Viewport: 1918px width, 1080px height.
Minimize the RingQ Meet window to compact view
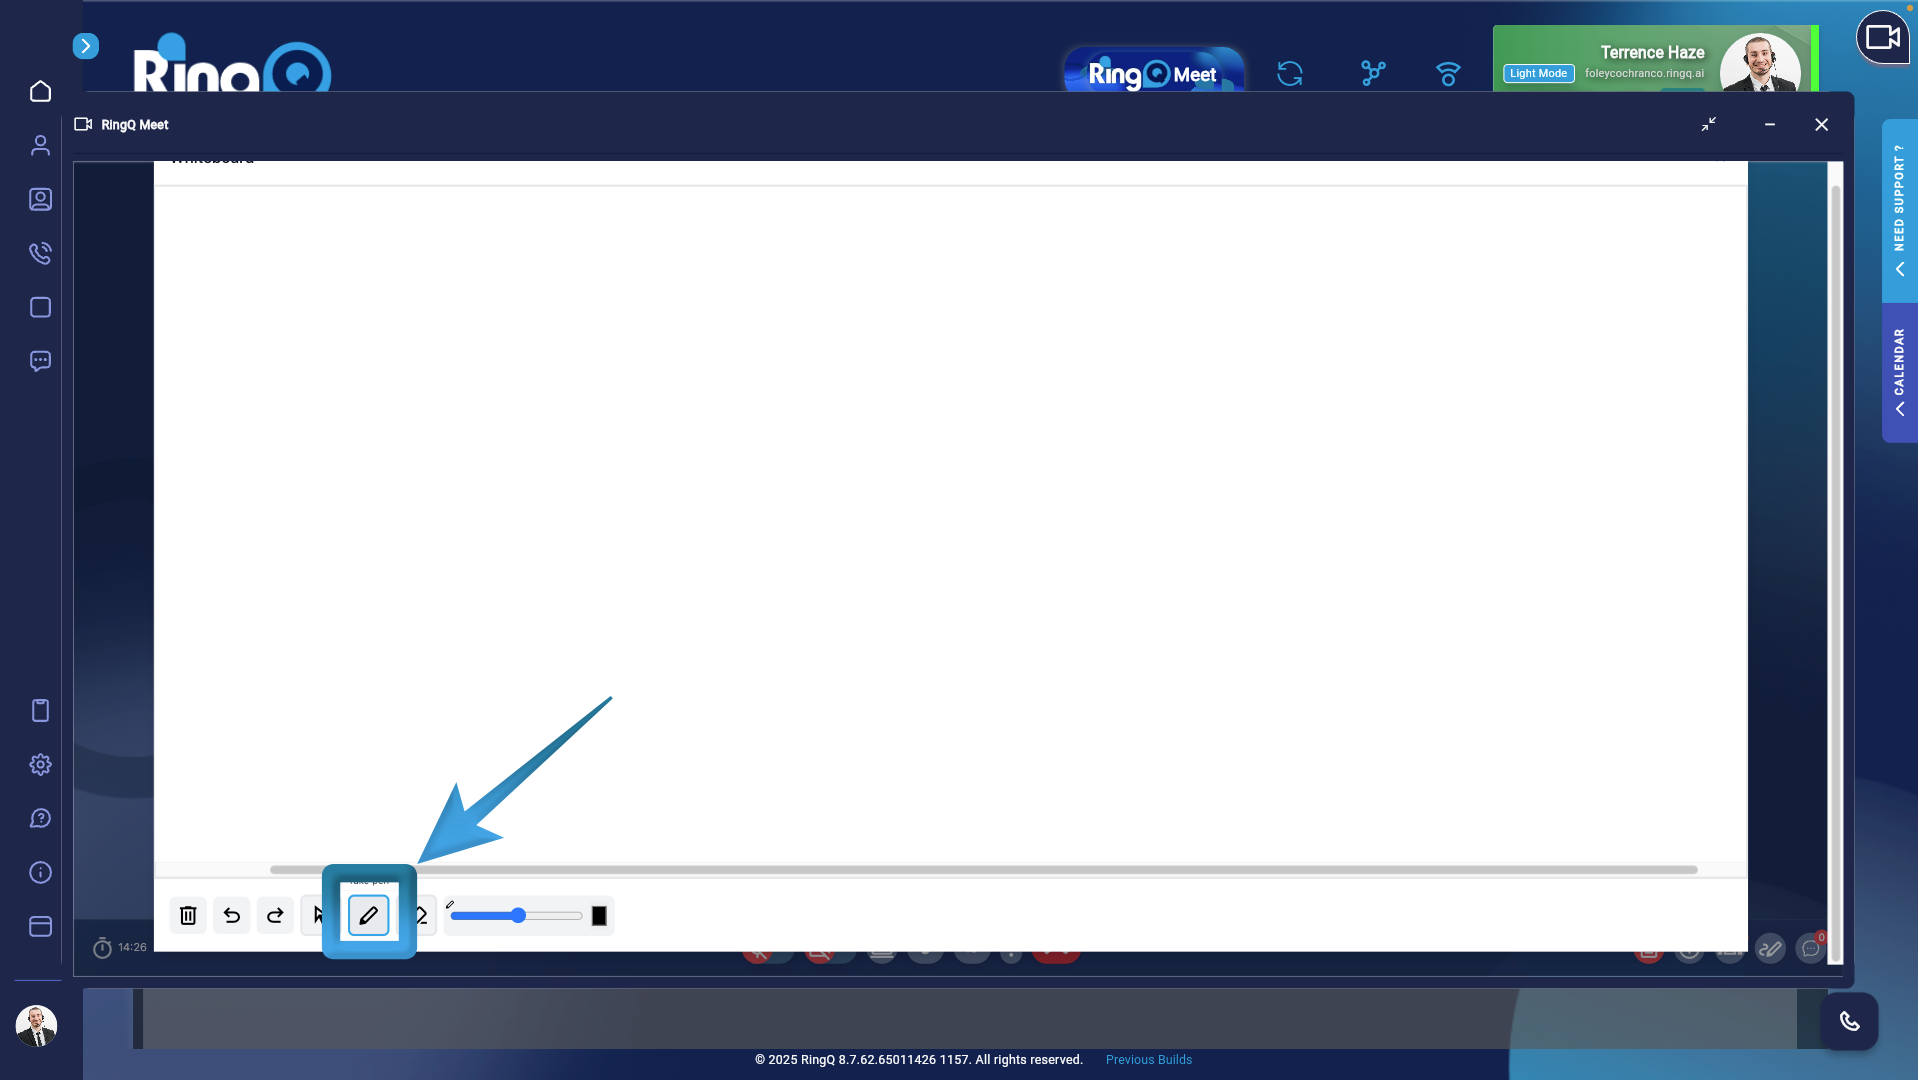click(1709, 124)
